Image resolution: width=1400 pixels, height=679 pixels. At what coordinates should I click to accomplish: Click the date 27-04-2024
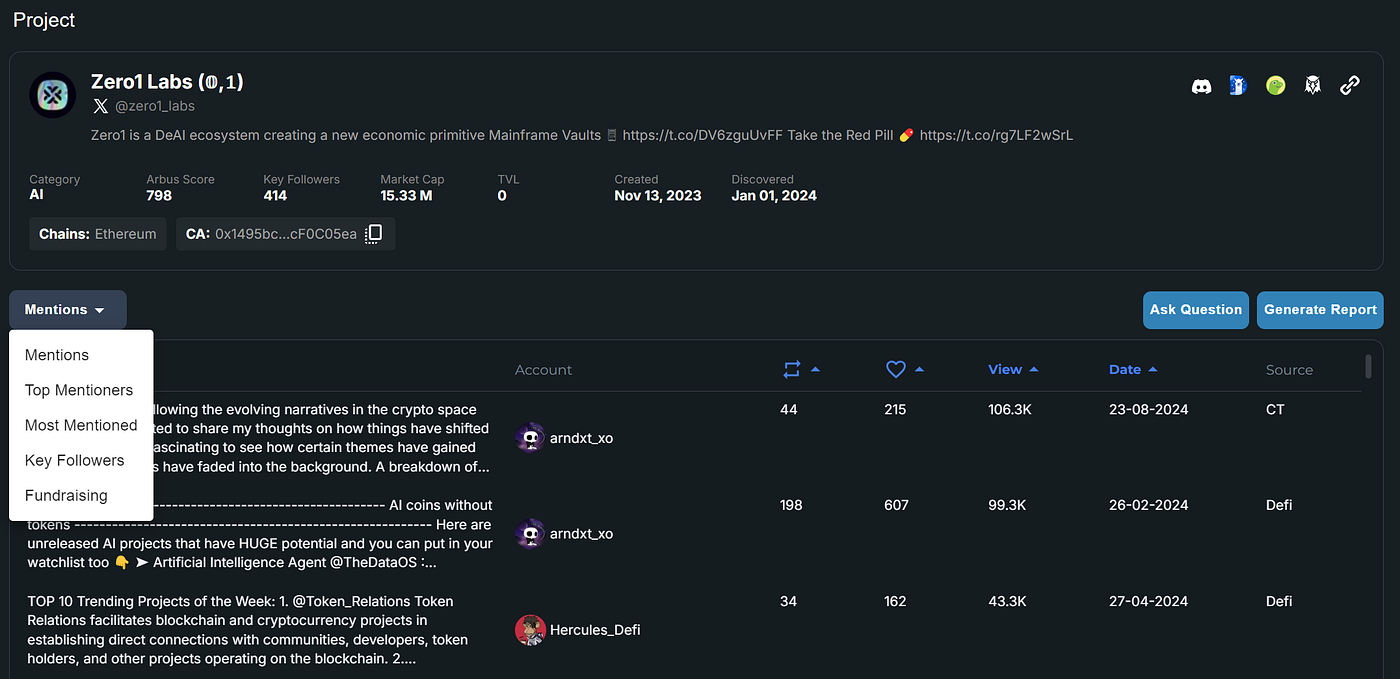pos(1148,601)
